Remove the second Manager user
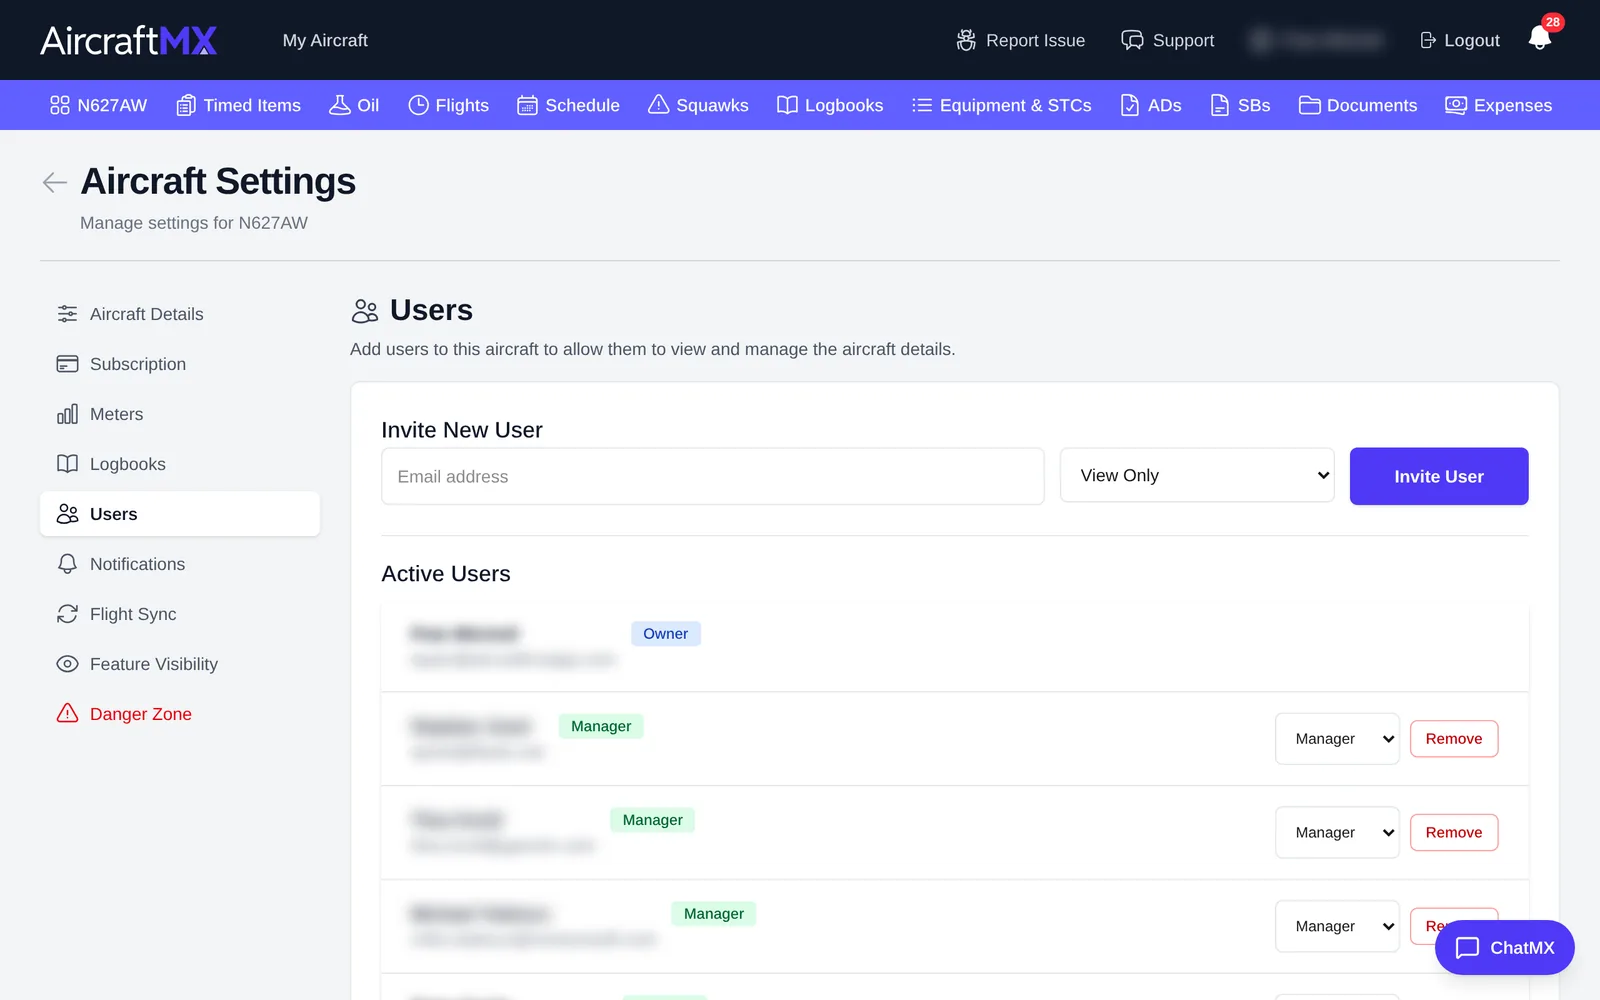The width and height of the screenshot is (1600, 1000). 1454,832
